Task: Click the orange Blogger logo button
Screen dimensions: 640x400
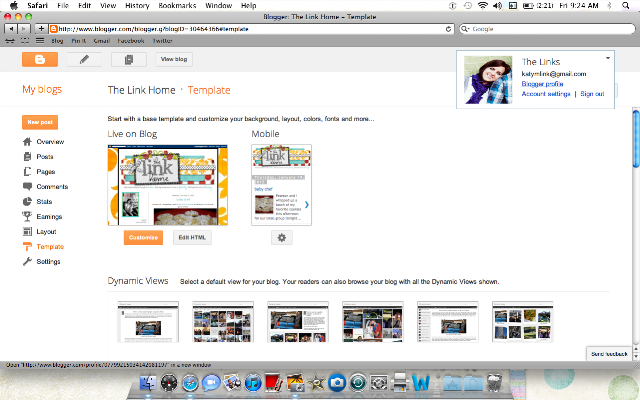Action: pos(40,60)
